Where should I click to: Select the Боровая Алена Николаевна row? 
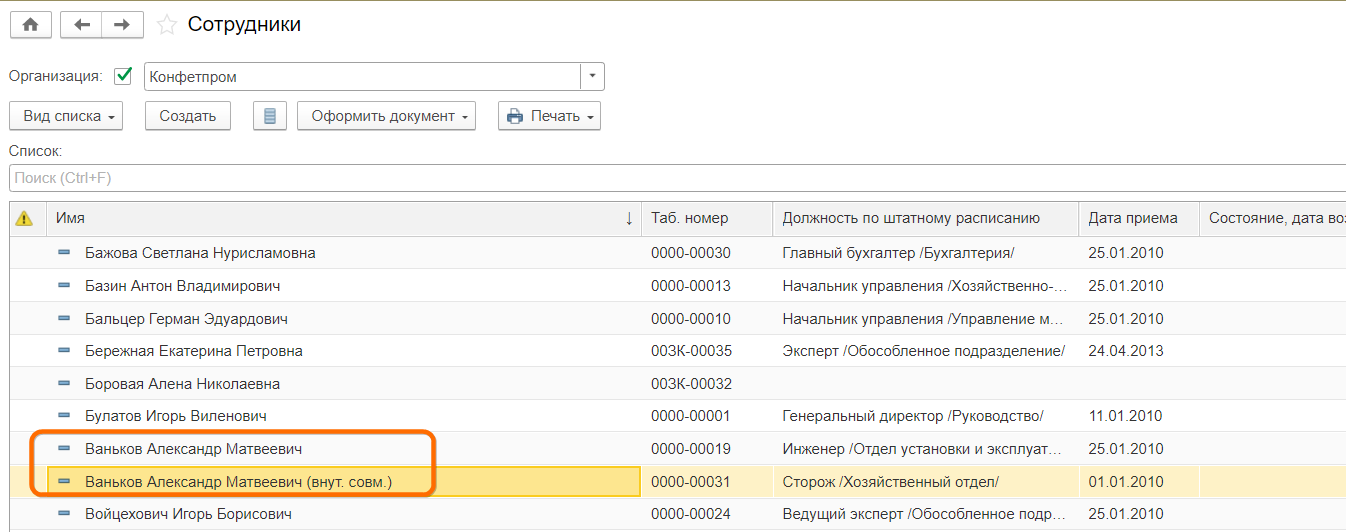(182, 384)
